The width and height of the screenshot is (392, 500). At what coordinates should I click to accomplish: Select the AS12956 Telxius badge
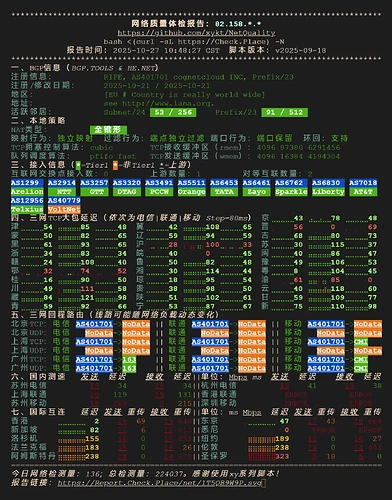pyautogui.click(x=27, y=205)
